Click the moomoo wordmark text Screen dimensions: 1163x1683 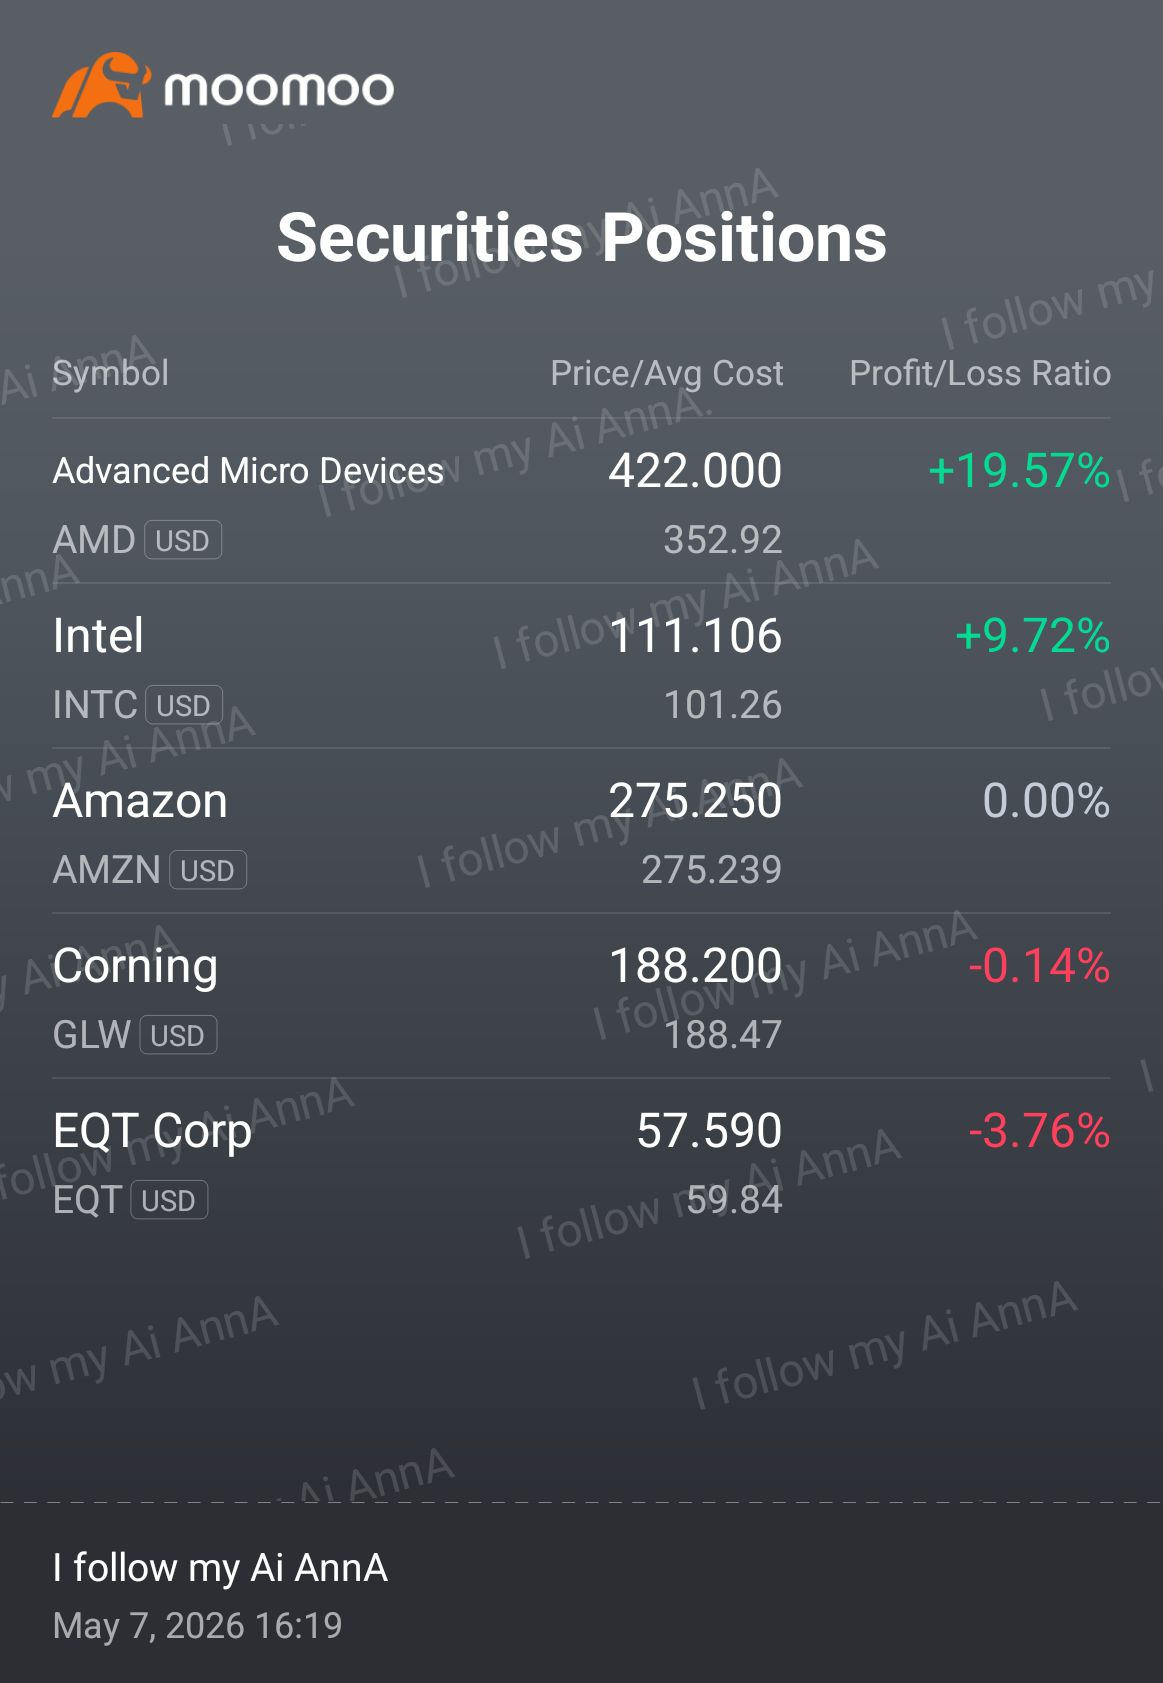[x=279, y=89]
